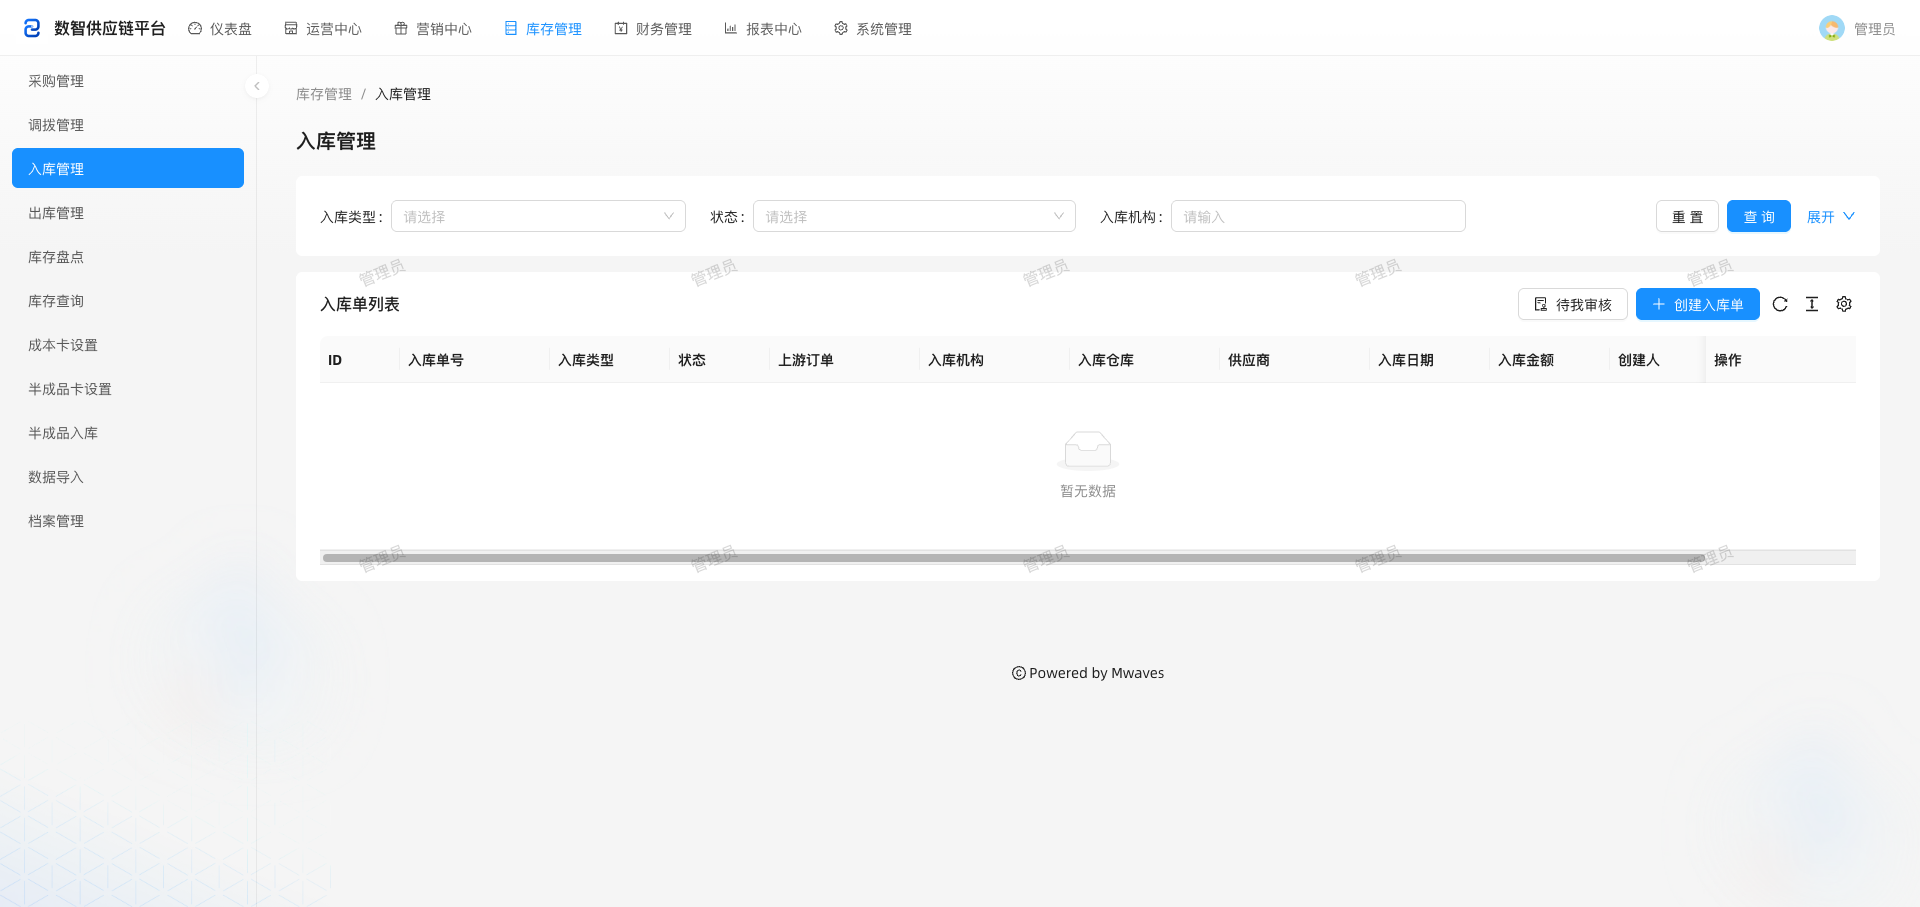Open 营销中心 menu
Viewport: 1920px width, 907px height.
pyautogui.click(x=433, y=29)
